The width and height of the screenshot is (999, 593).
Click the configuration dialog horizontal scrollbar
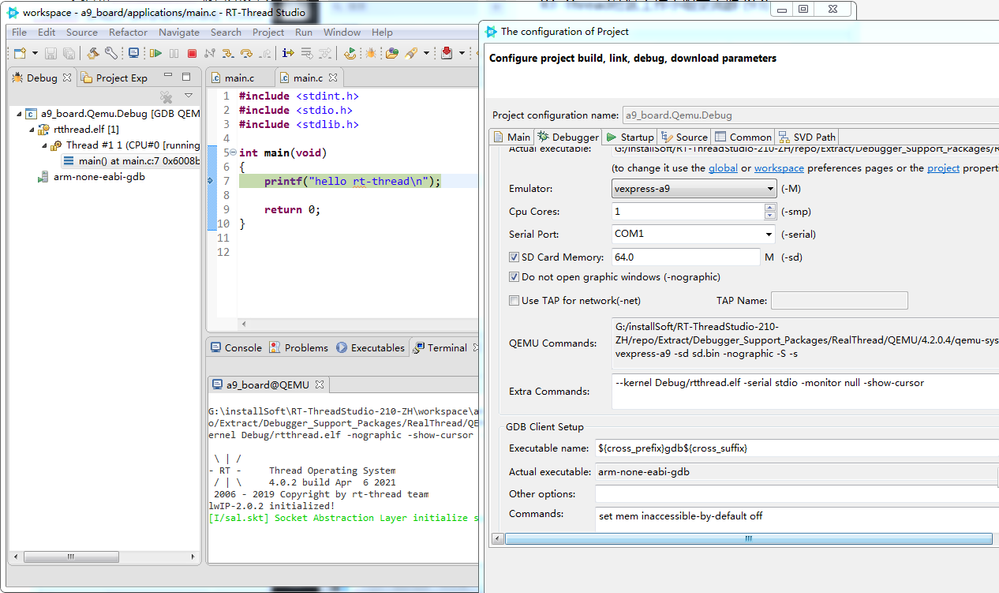click(x=749, y=539)
